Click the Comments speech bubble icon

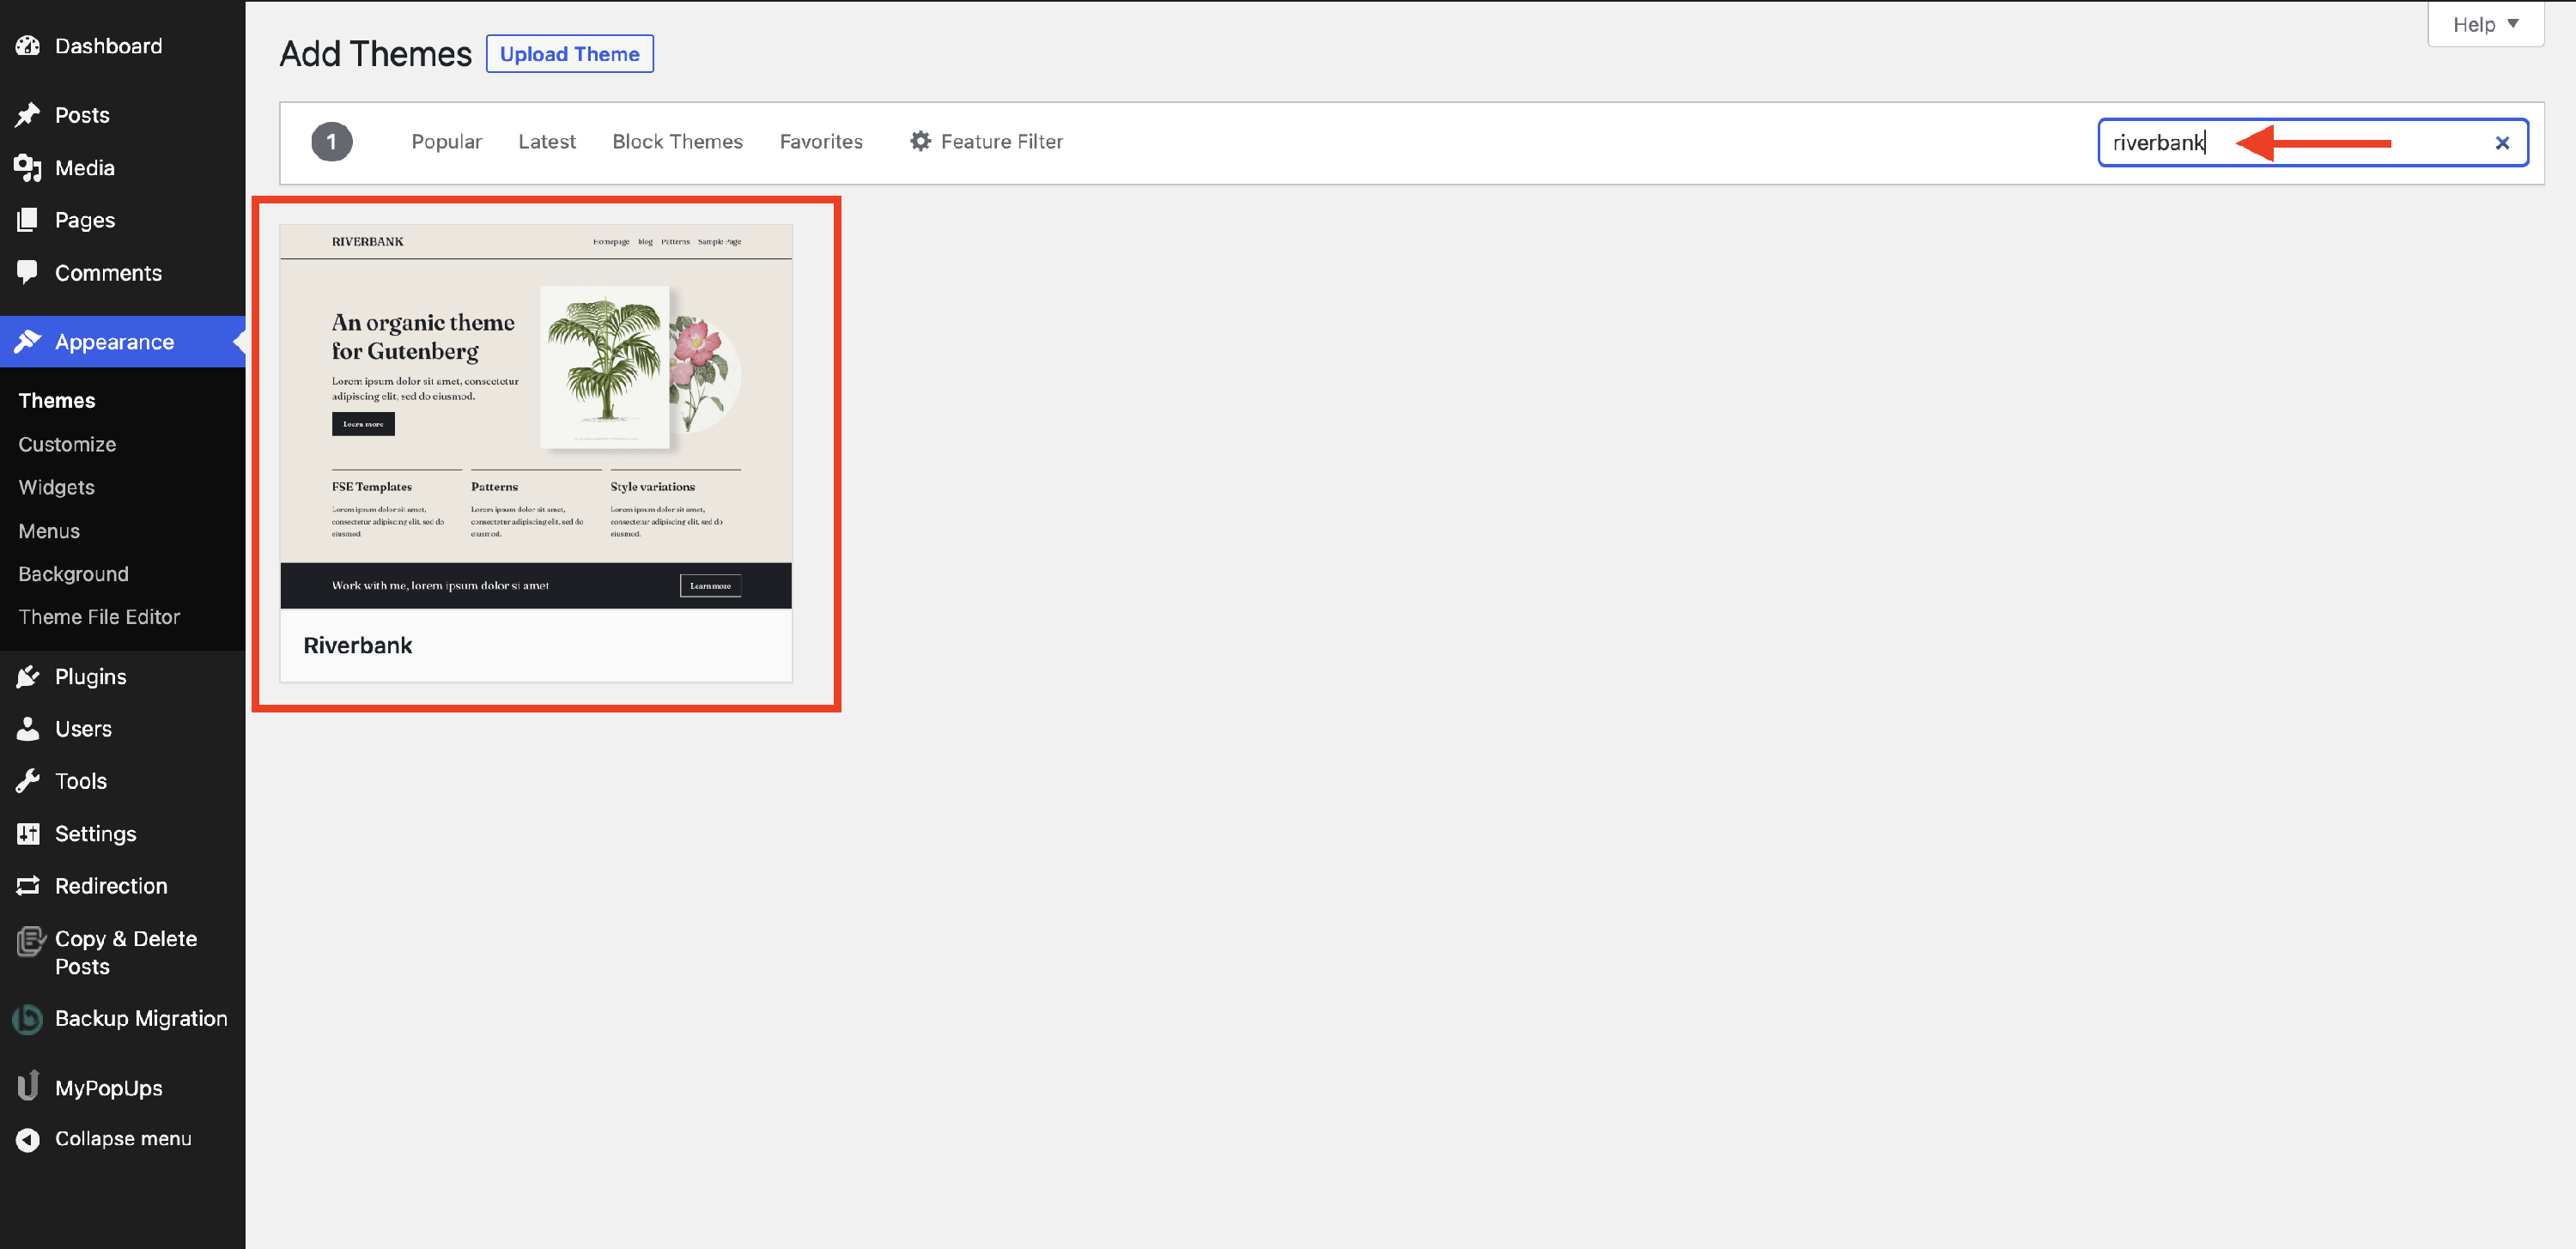(28, 272)
